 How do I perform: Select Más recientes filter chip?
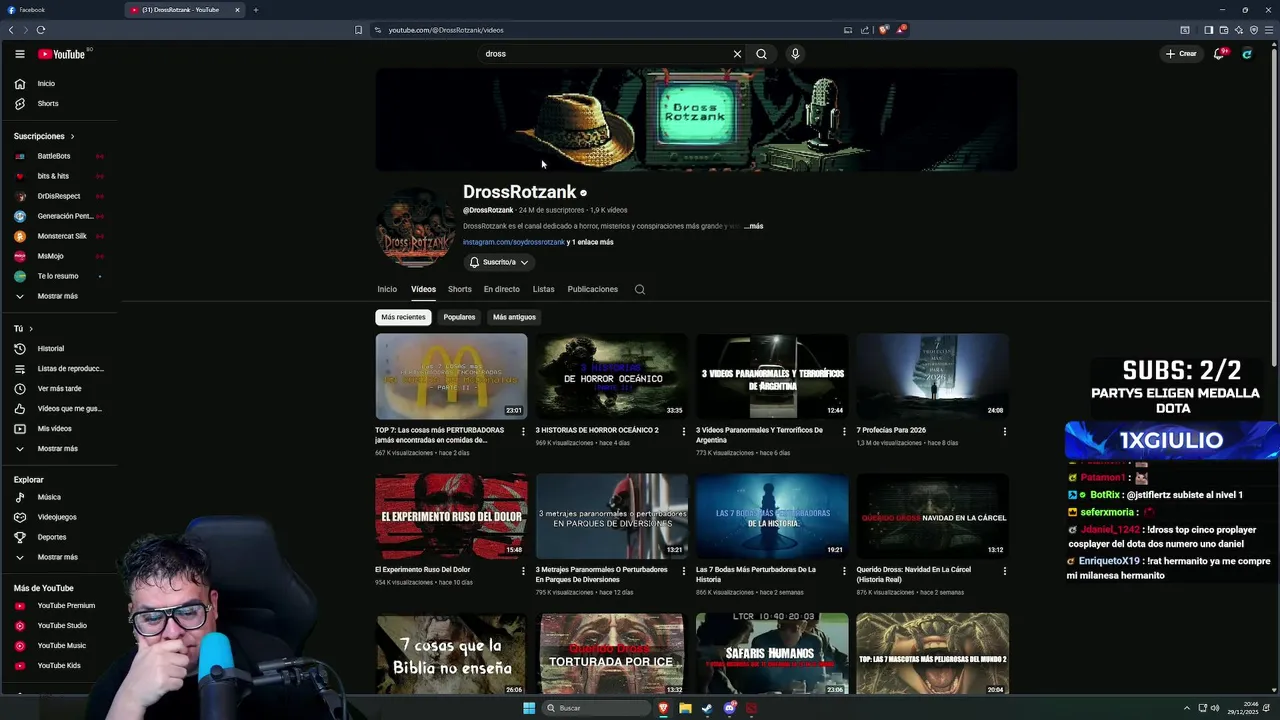403,317
